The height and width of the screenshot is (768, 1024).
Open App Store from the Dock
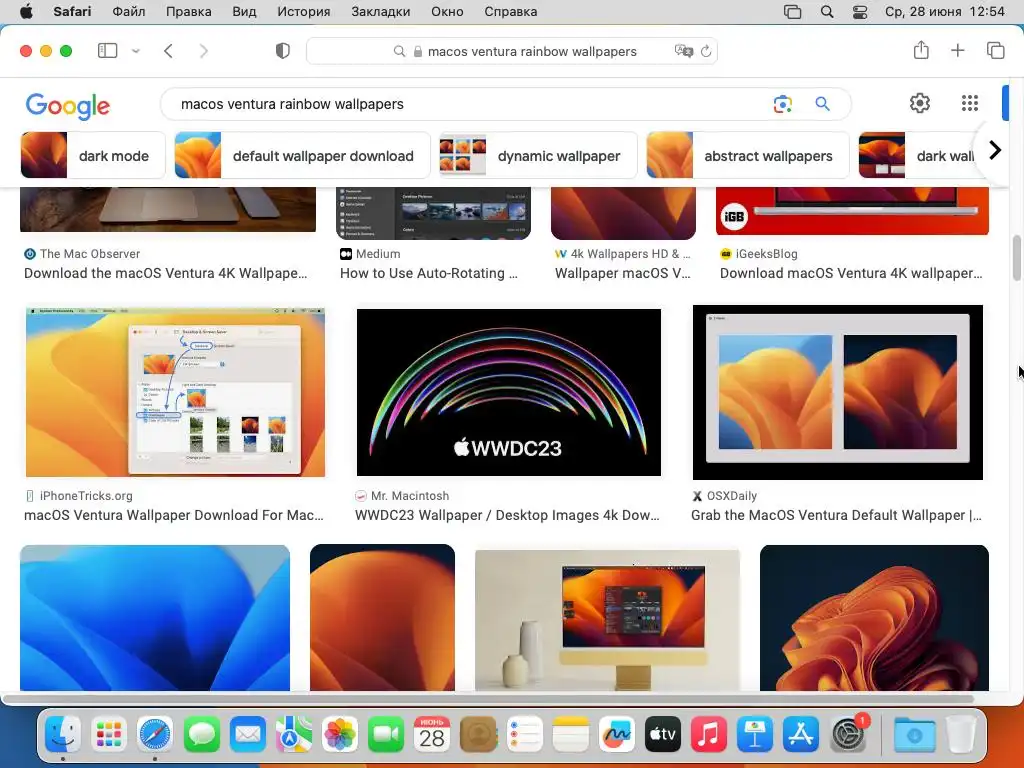point(801,735)
